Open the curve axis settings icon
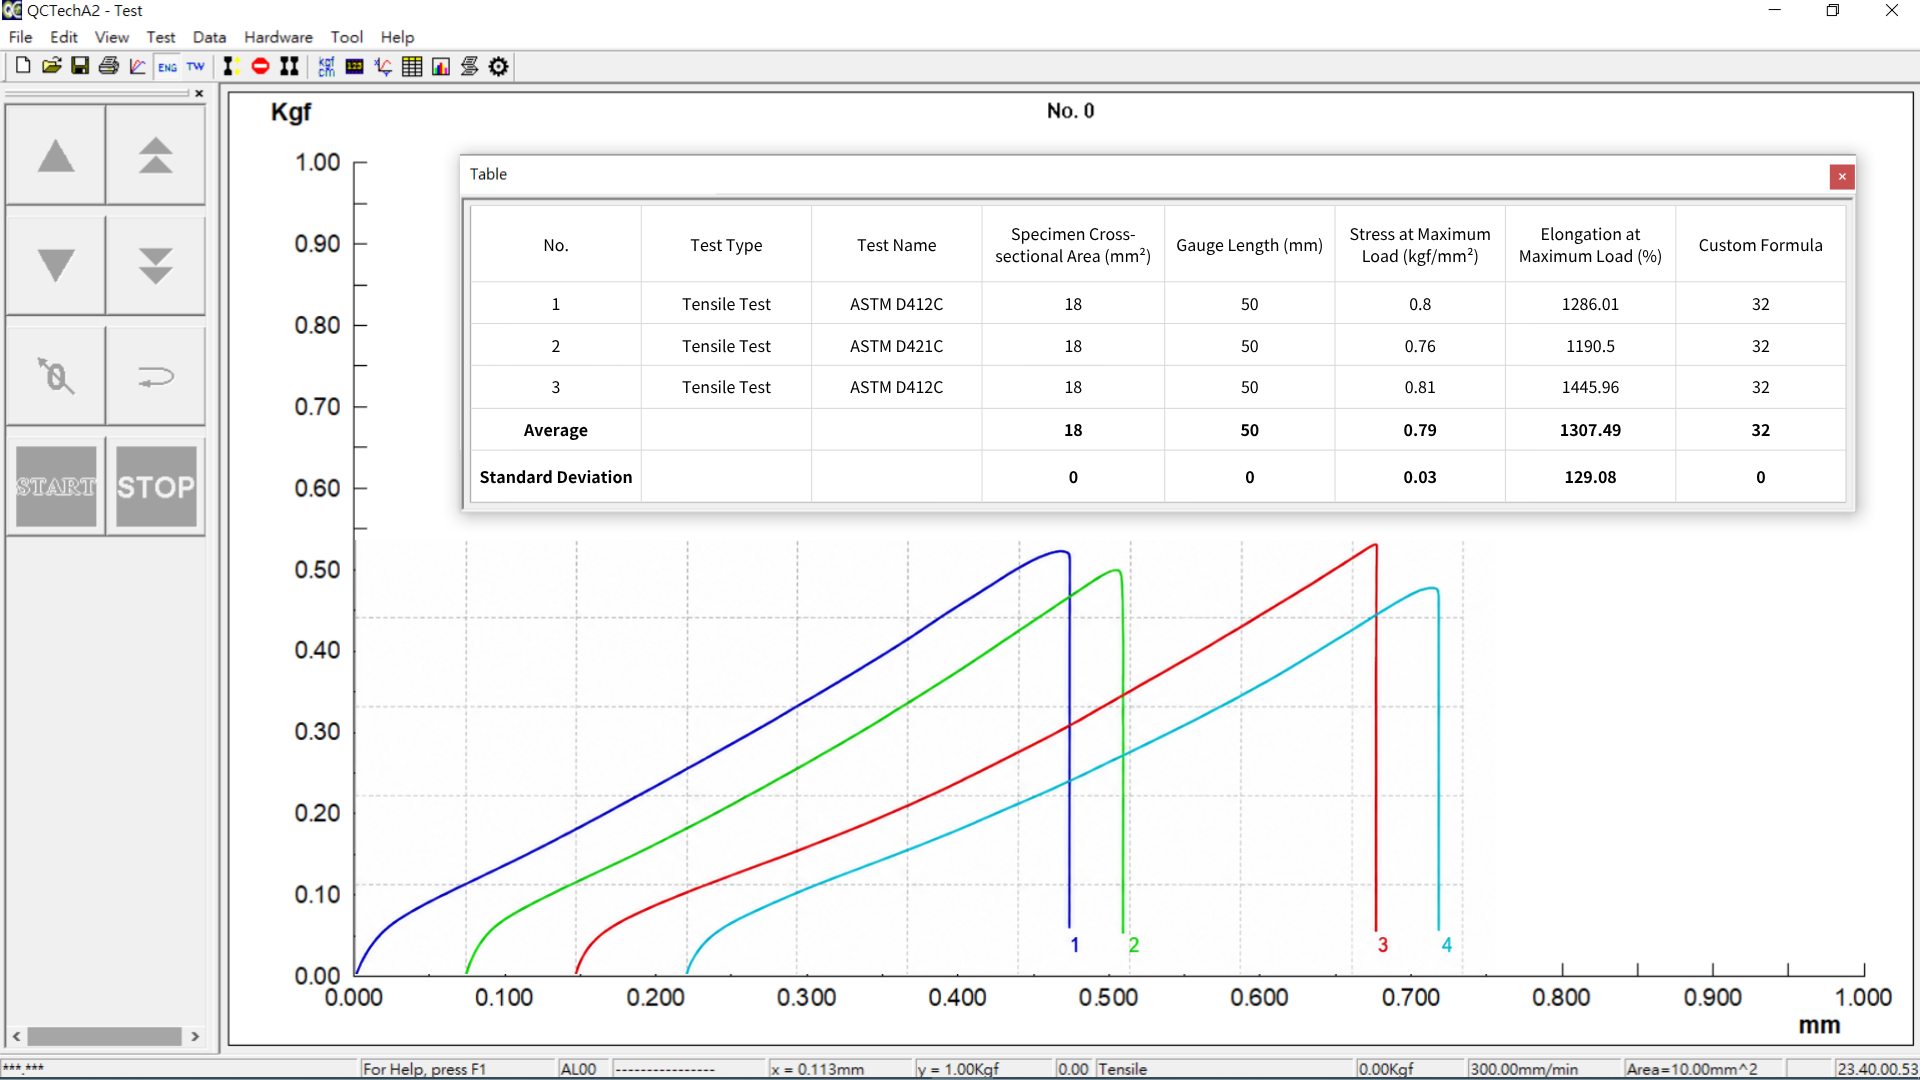The width and height of the screenshot is (1920, 1080). click(x=383, y=66)
